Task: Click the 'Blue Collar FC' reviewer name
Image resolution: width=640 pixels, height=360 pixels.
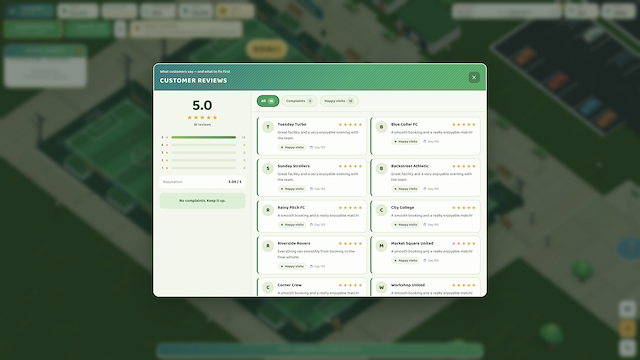Action: pos(404,124)
